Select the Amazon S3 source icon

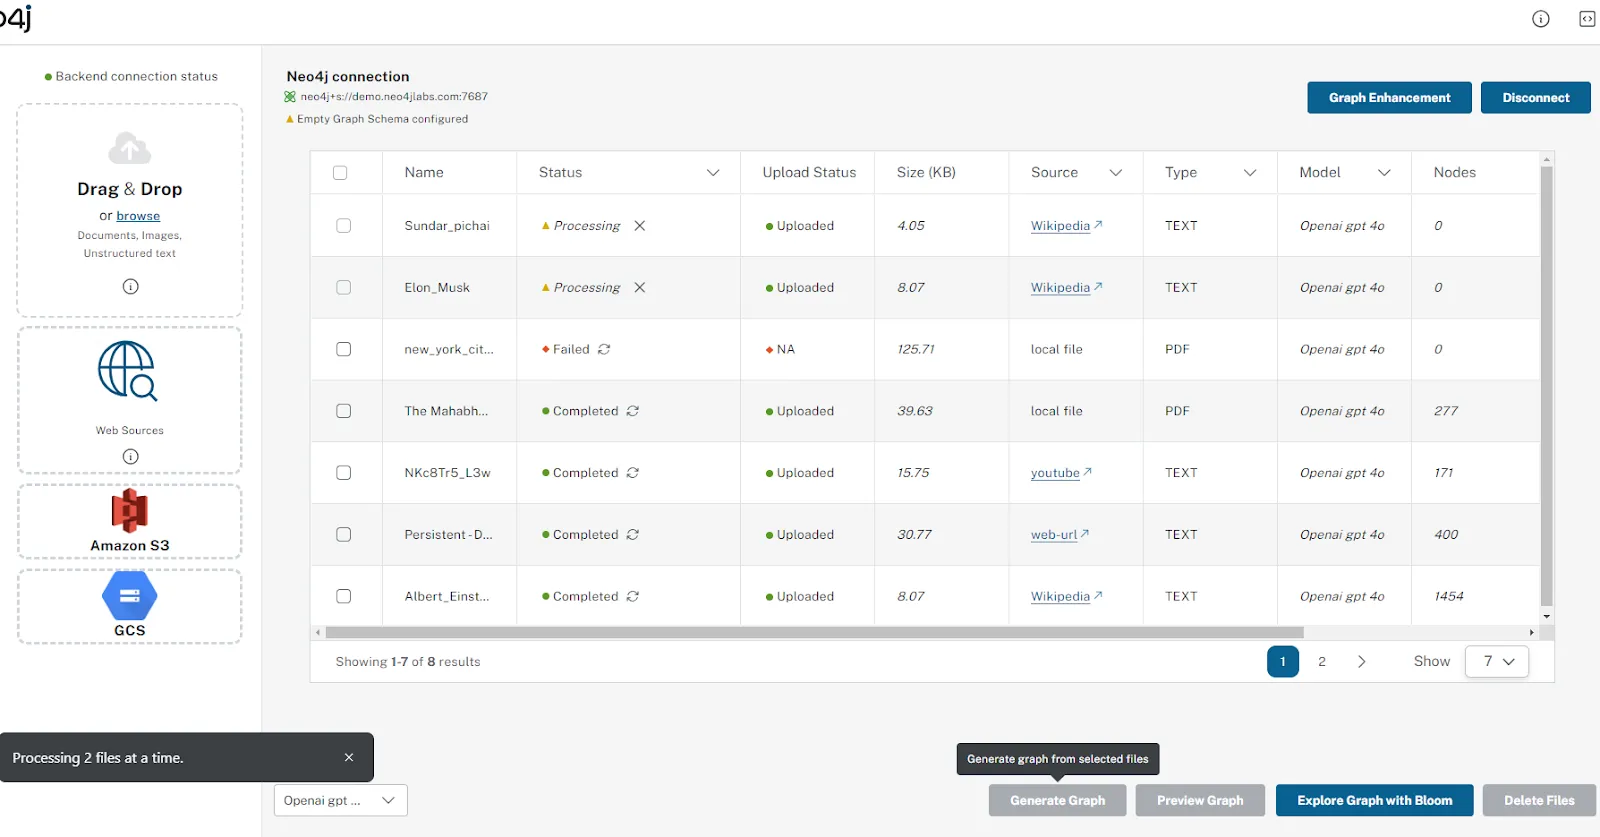point(129,511)
